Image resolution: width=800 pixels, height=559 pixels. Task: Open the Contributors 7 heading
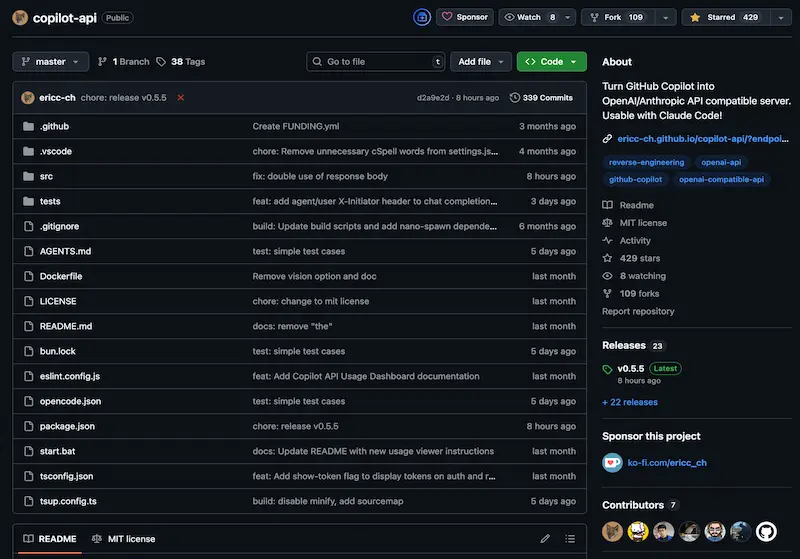click(640, 505)
